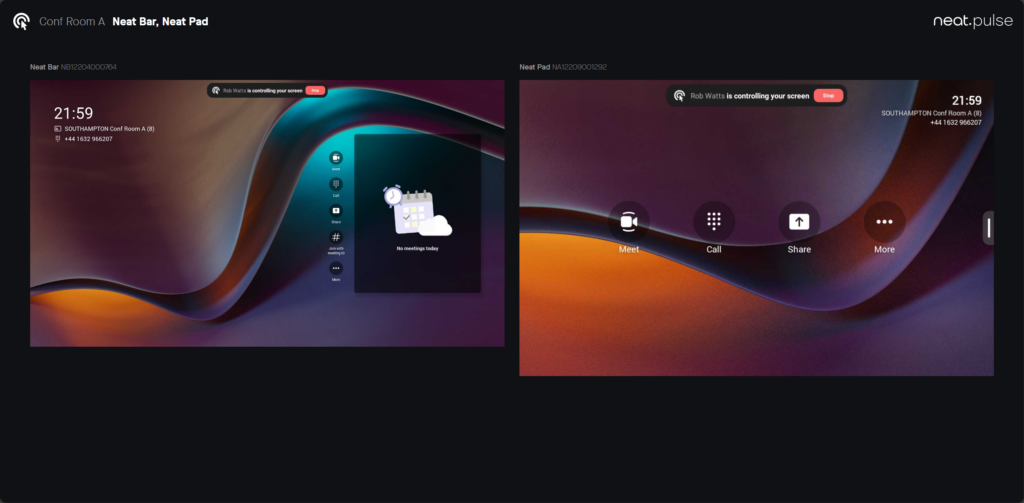The width and height of the screenshot is (1024, 503).
Task: Click the 21:59 clock on Neat Bar screen
Action: click(73, 114)
